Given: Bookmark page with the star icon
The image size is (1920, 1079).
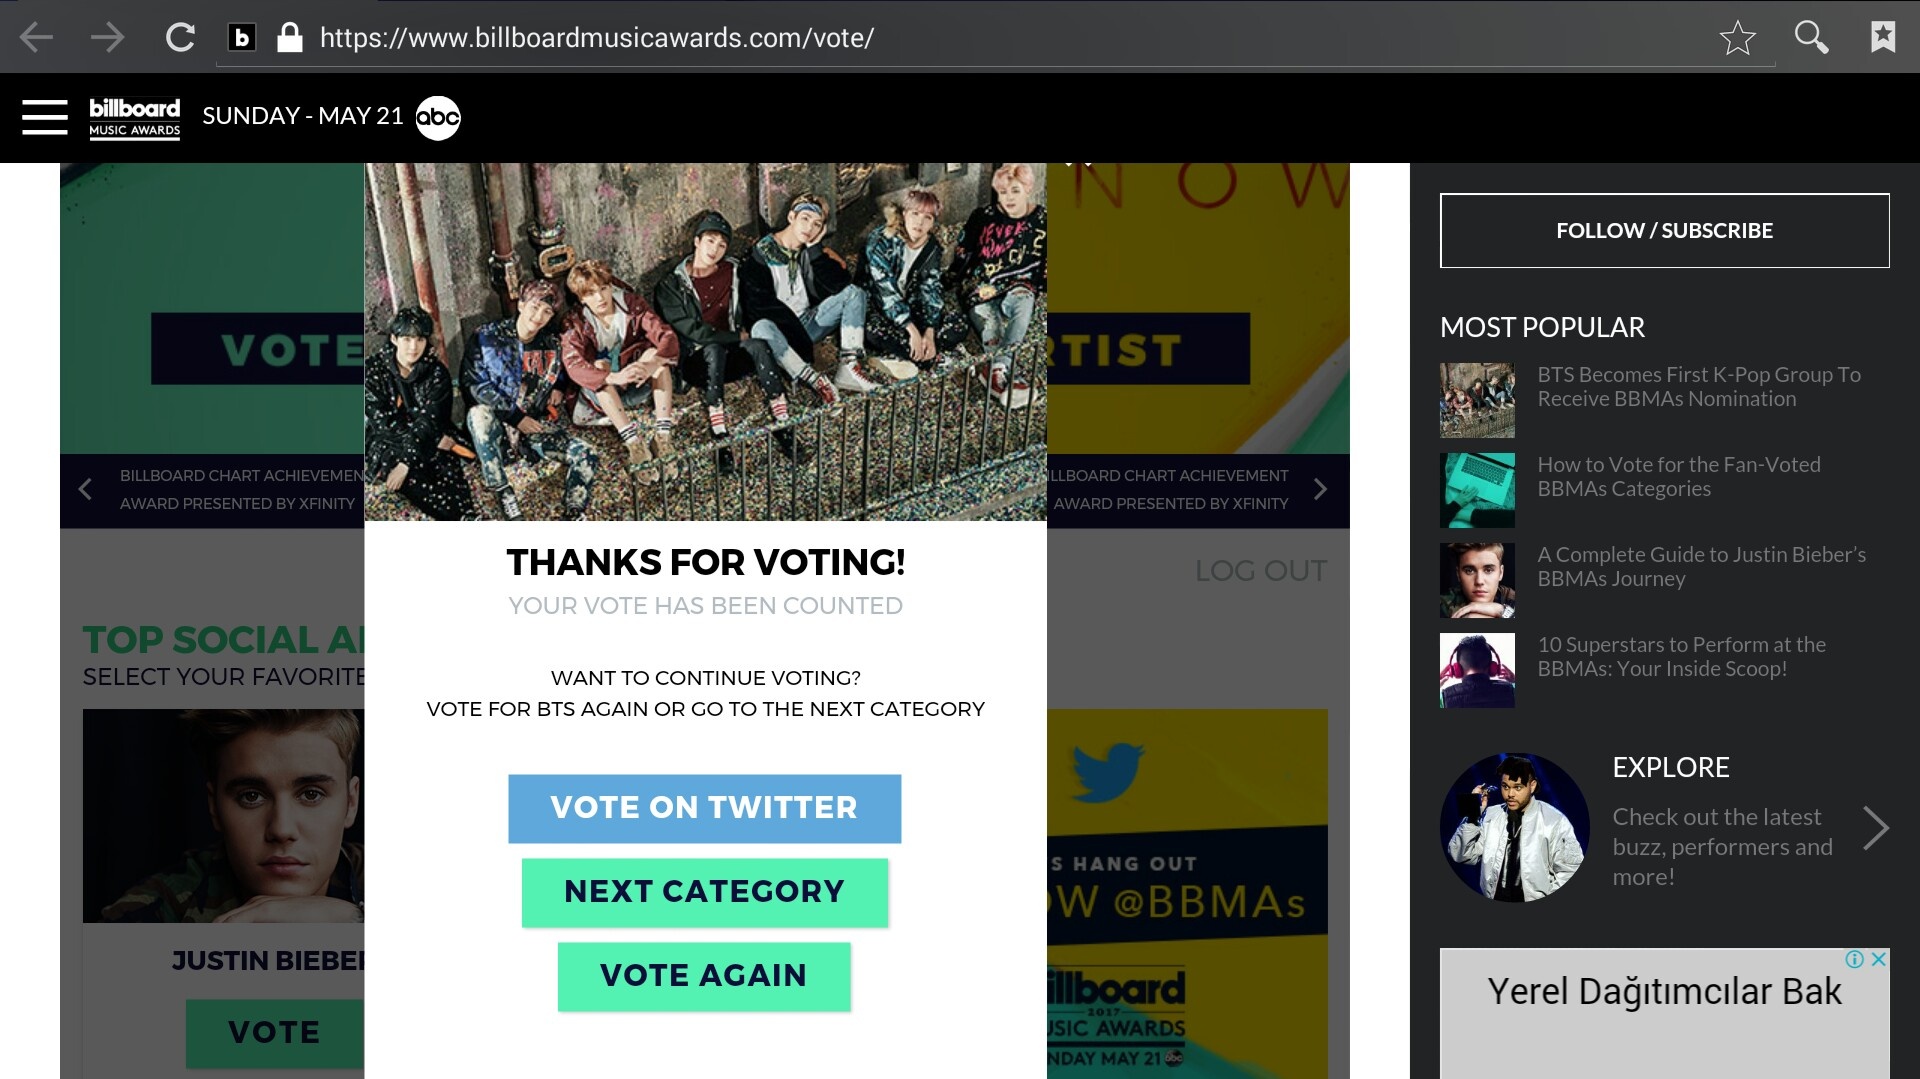Looking at the screenshot, I should point(1737,38).
